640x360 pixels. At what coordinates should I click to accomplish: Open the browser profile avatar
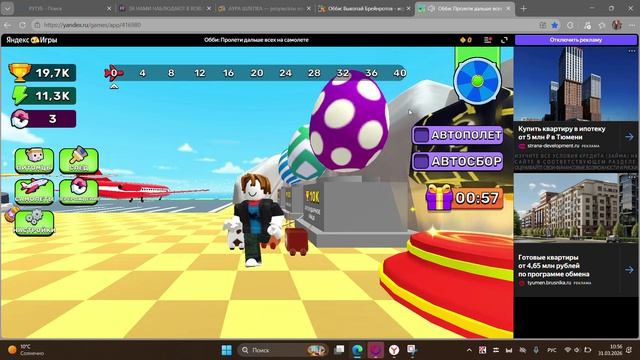coord(617,25)
